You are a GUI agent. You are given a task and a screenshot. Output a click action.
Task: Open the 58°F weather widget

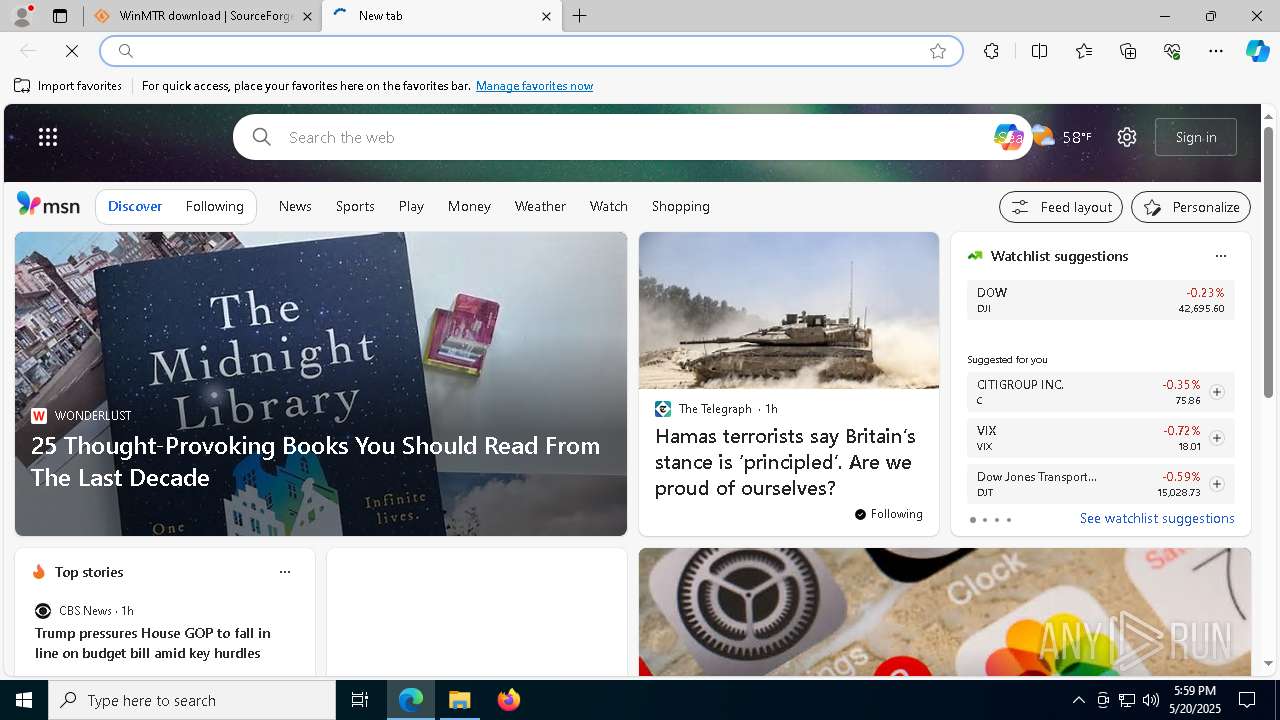point(1062,137)
